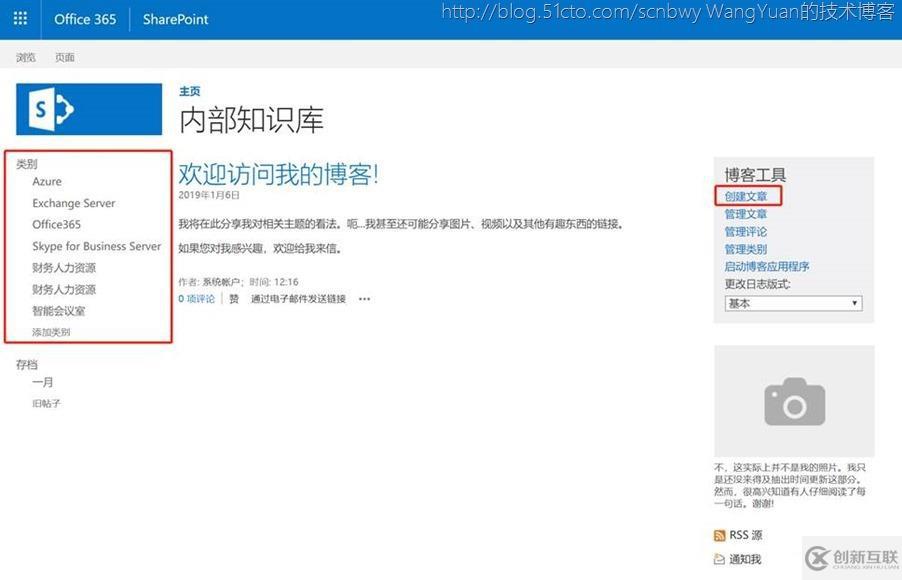Image resolution: width=902 pixels, height=580 pixels.
Task: Click the alert me envelope icon
Action: 719,559
